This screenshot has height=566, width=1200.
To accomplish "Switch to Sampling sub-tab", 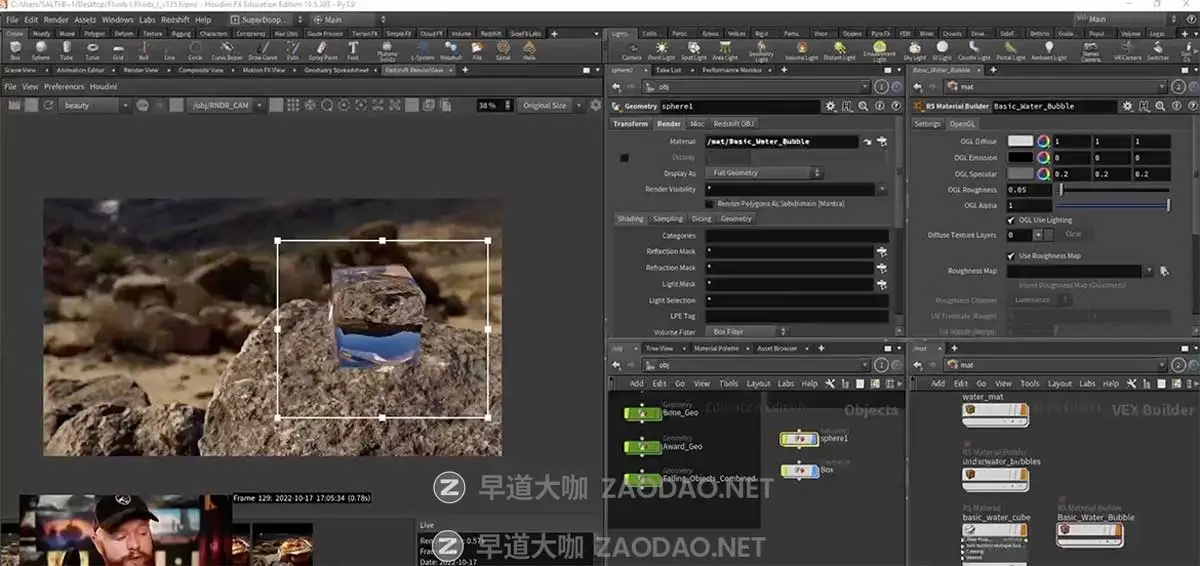I will pyautogui.click(x=667, y=219).
